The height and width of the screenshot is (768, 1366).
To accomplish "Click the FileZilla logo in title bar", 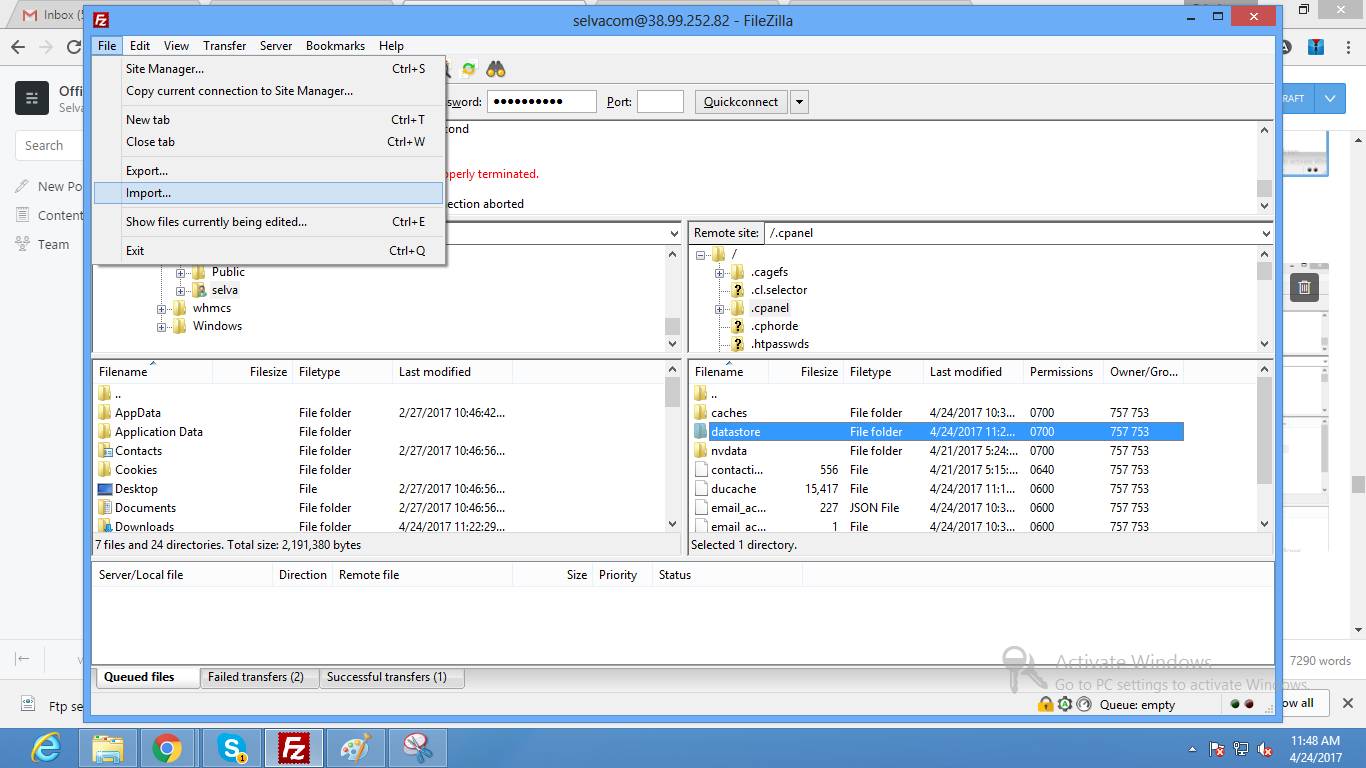I will (100, 20).
